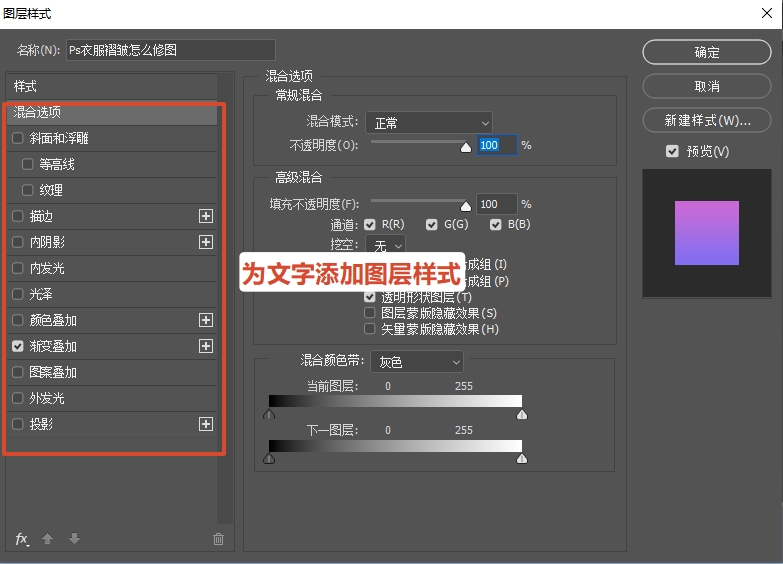The image size is (783, 564).
Task: Close the 图层样式 dialog
Action: coord(767,13)
